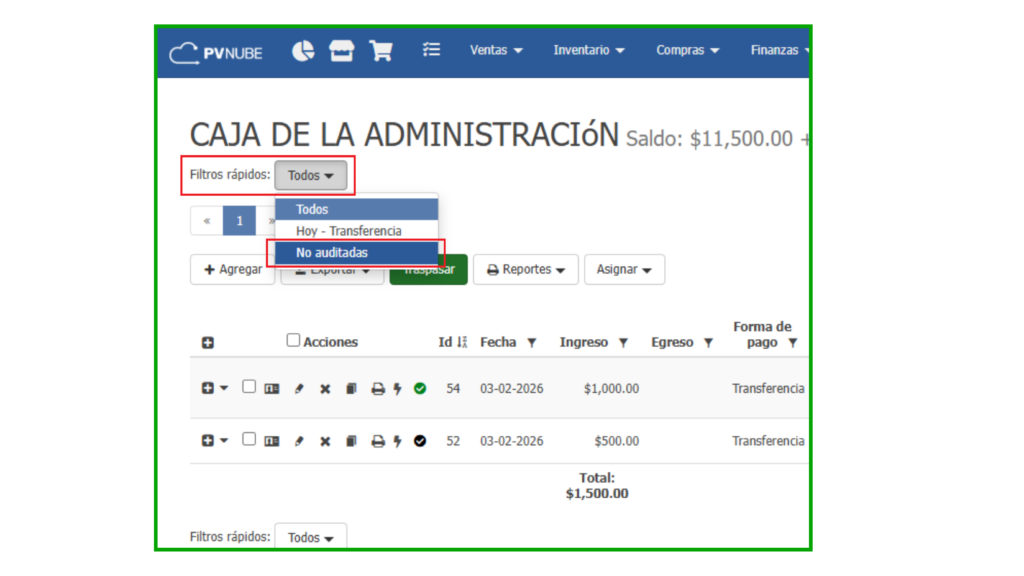Tick the checkbox for record 54

249,387
